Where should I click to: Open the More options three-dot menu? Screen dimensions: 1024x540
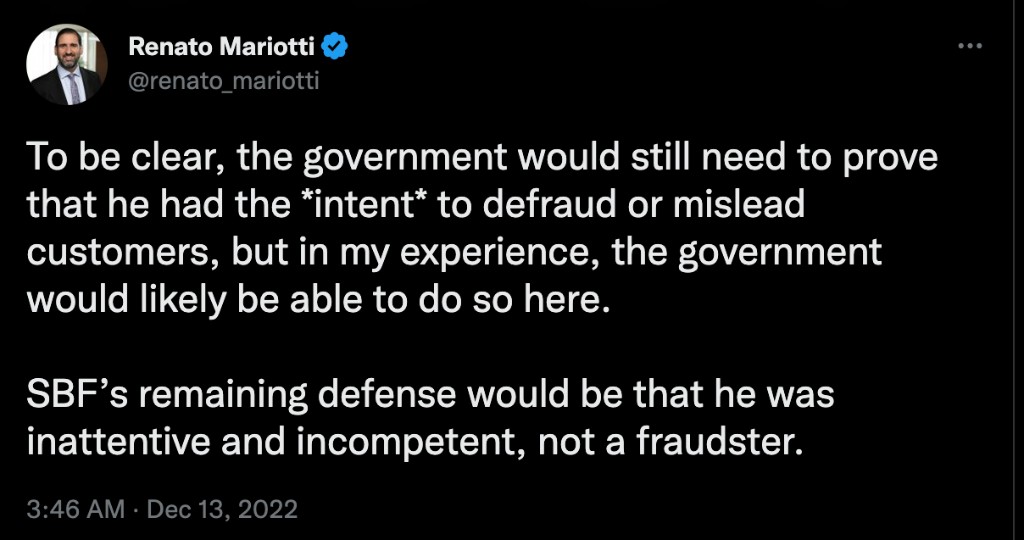(970, 47)
